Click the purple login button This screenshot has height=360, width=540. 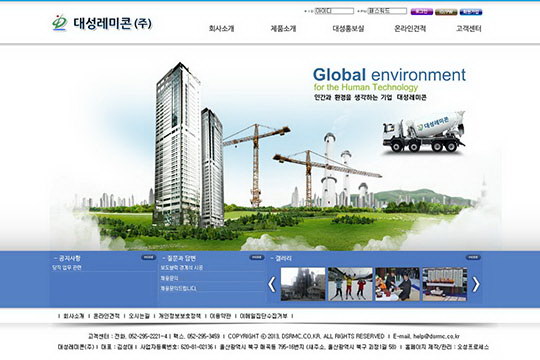(x=421, y=12)
